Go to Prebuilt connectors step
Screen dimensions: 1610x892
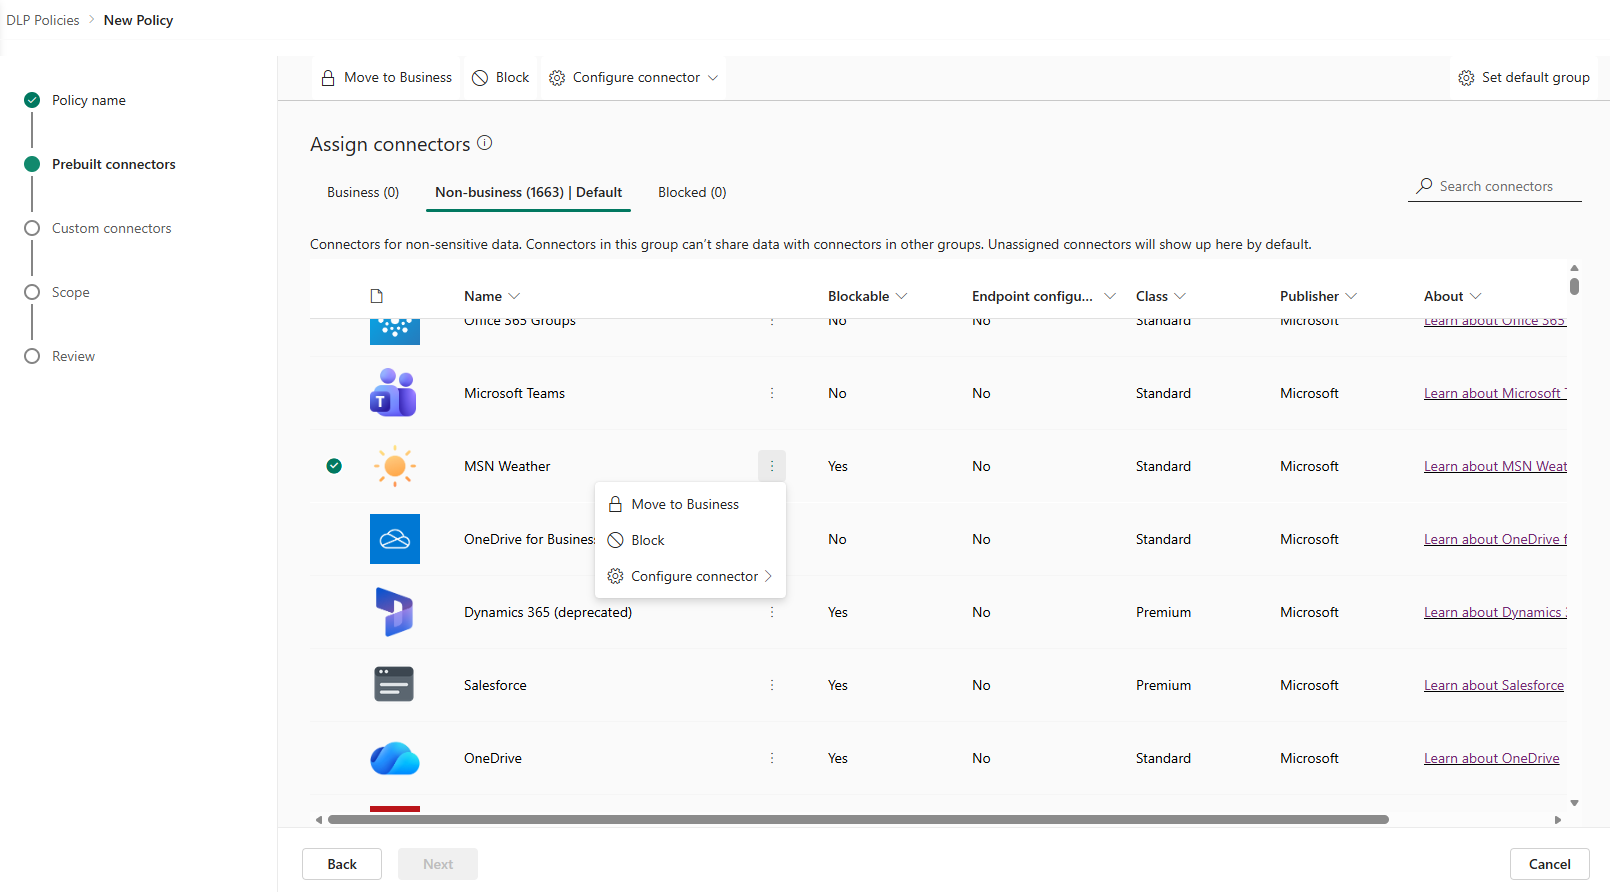click(x=114, y=164)
